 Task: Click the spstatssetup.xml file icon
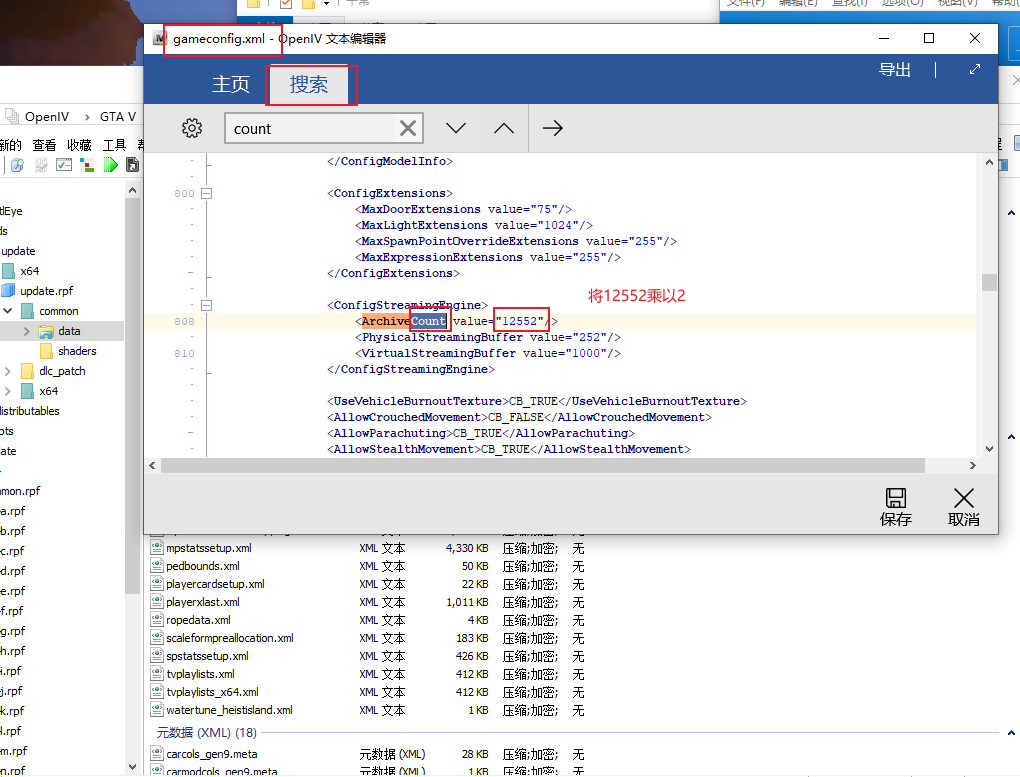pyautogui.click(x=157, y=656)
